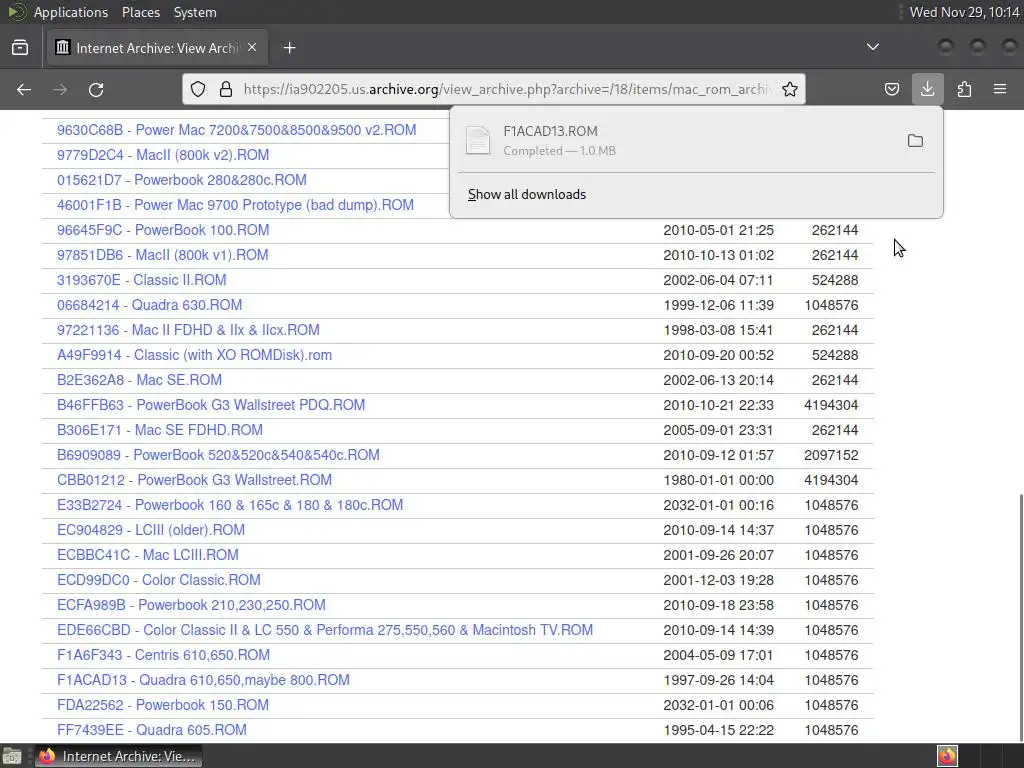The height and width of the screenshot is (768, 1024).
Task: Open 9630C68B Power Mac 7200 ROM link
Action: point(236,130)
